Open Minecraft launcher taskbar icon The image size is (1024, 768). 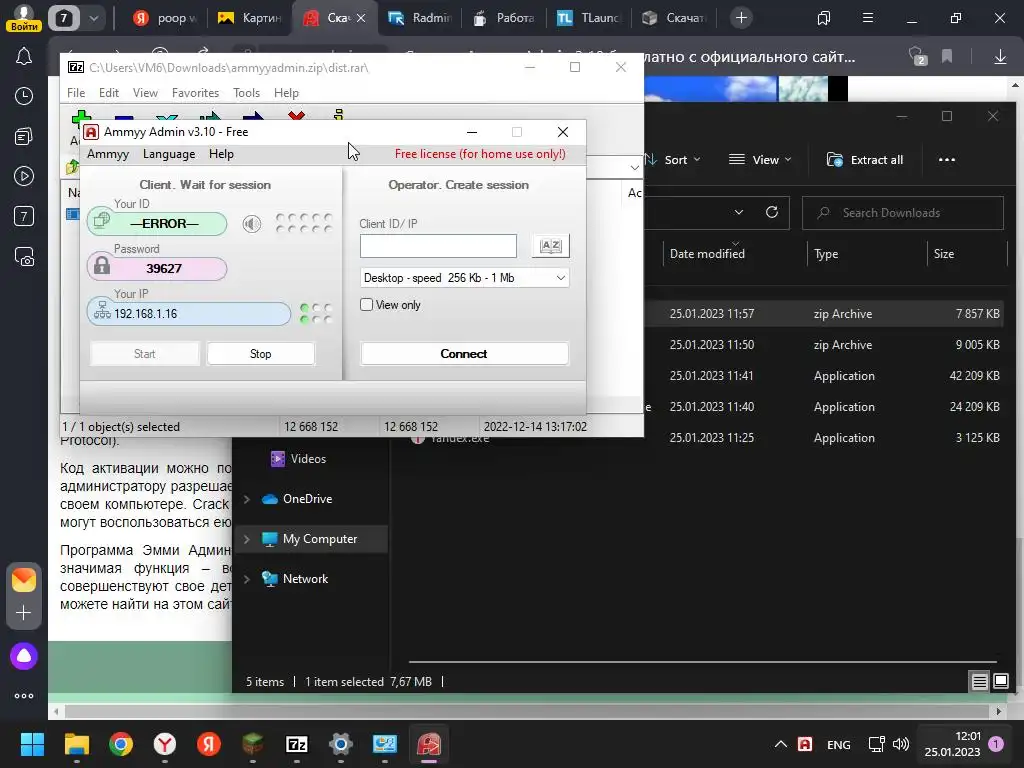(x=253, y=744)
